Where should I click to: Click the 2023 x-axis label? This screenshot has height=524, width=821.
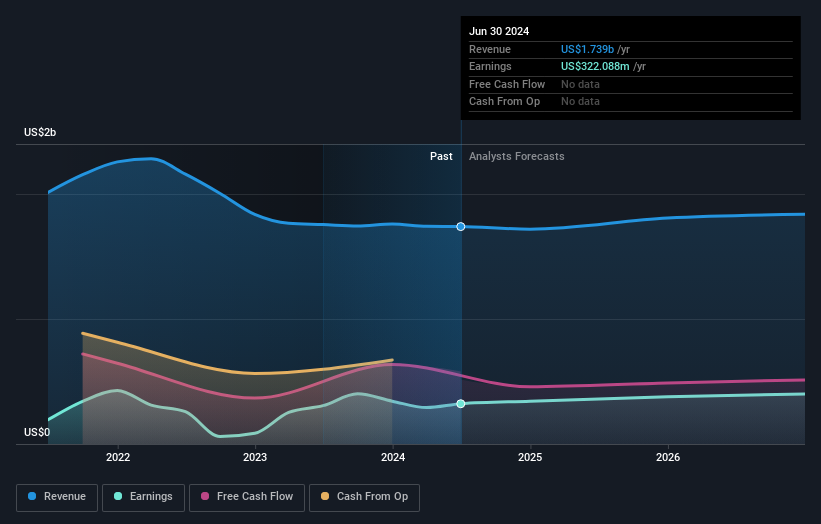(255, 458)
